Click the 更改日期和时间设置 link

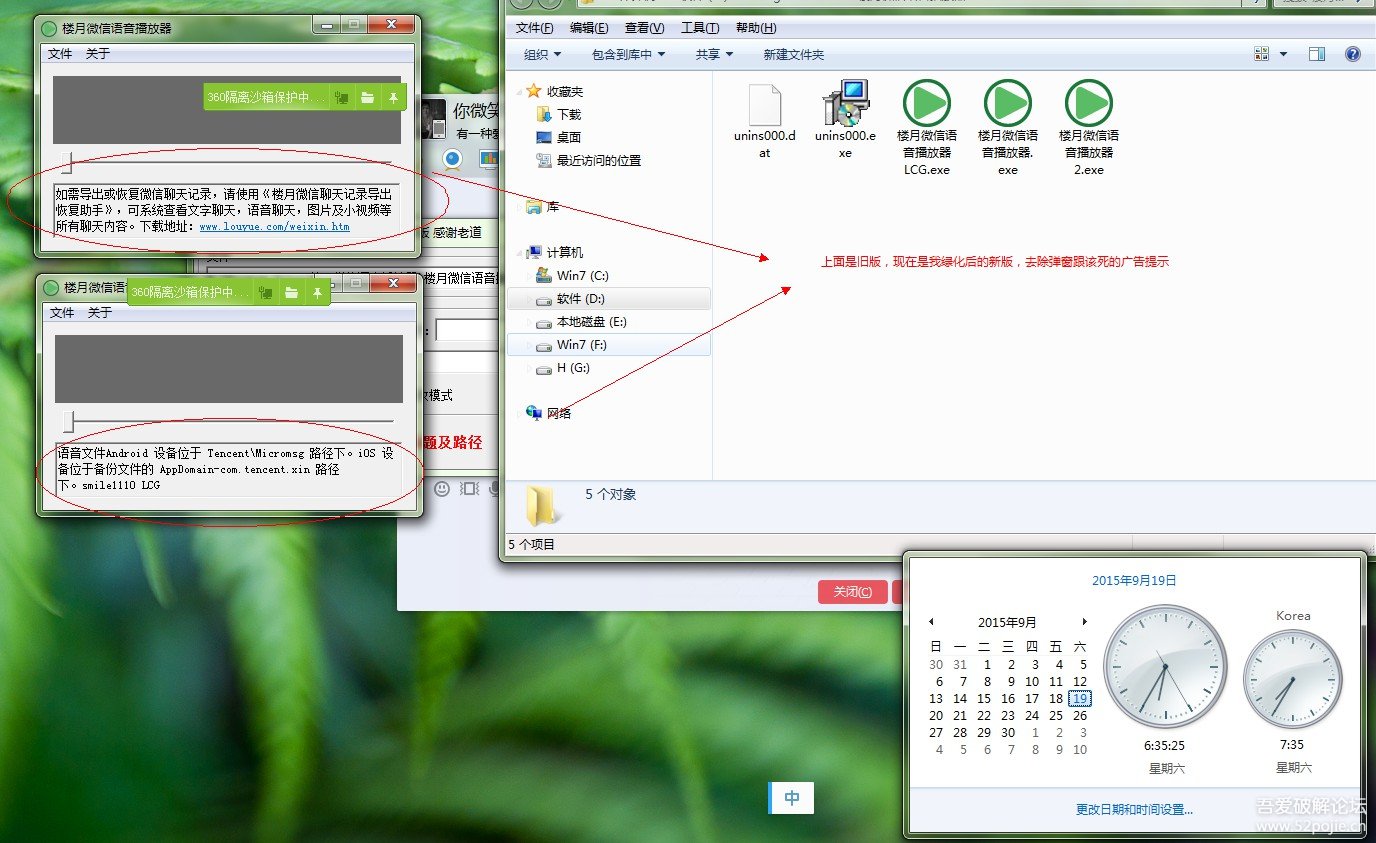1134,810
